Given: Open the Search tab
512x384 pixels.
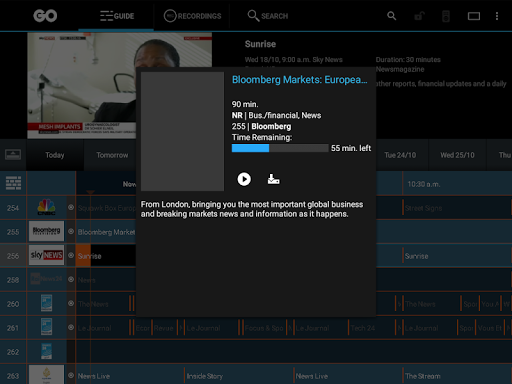Looking at the screenshot, I should [x=268, y=16].
